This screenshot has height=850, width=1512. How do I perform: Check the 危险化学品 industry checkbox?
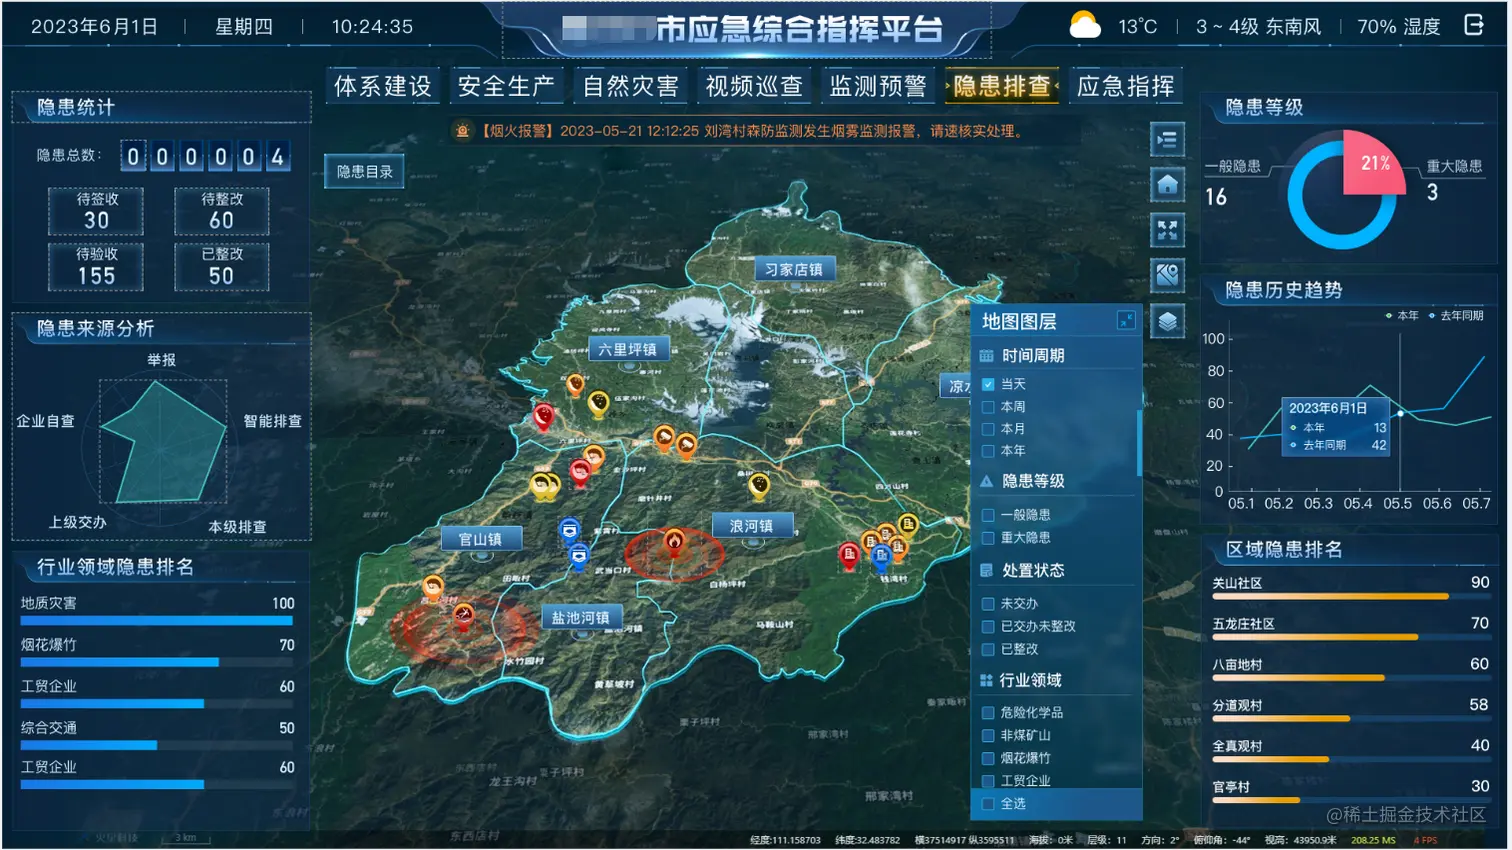tap(988, 713)
